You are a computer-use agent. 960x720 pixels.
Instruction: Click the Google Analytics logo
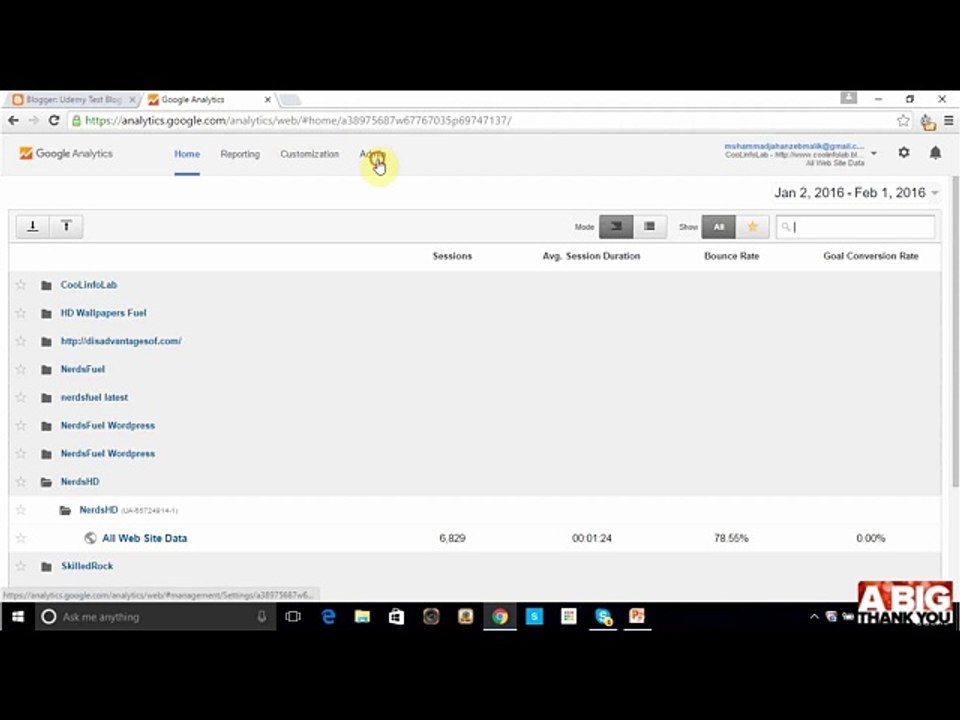66,154
